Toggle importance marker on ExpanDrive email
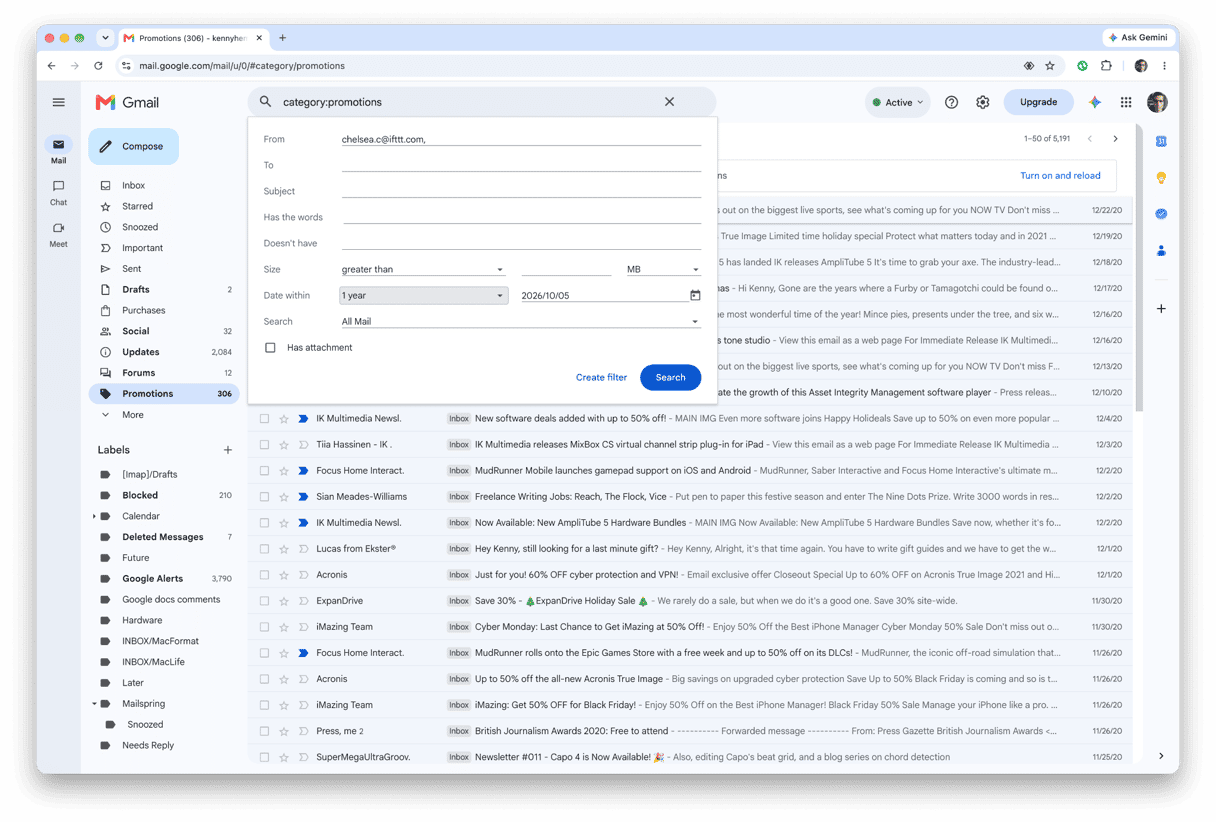This screenshot has width=1216, height=822. point(303,601)
